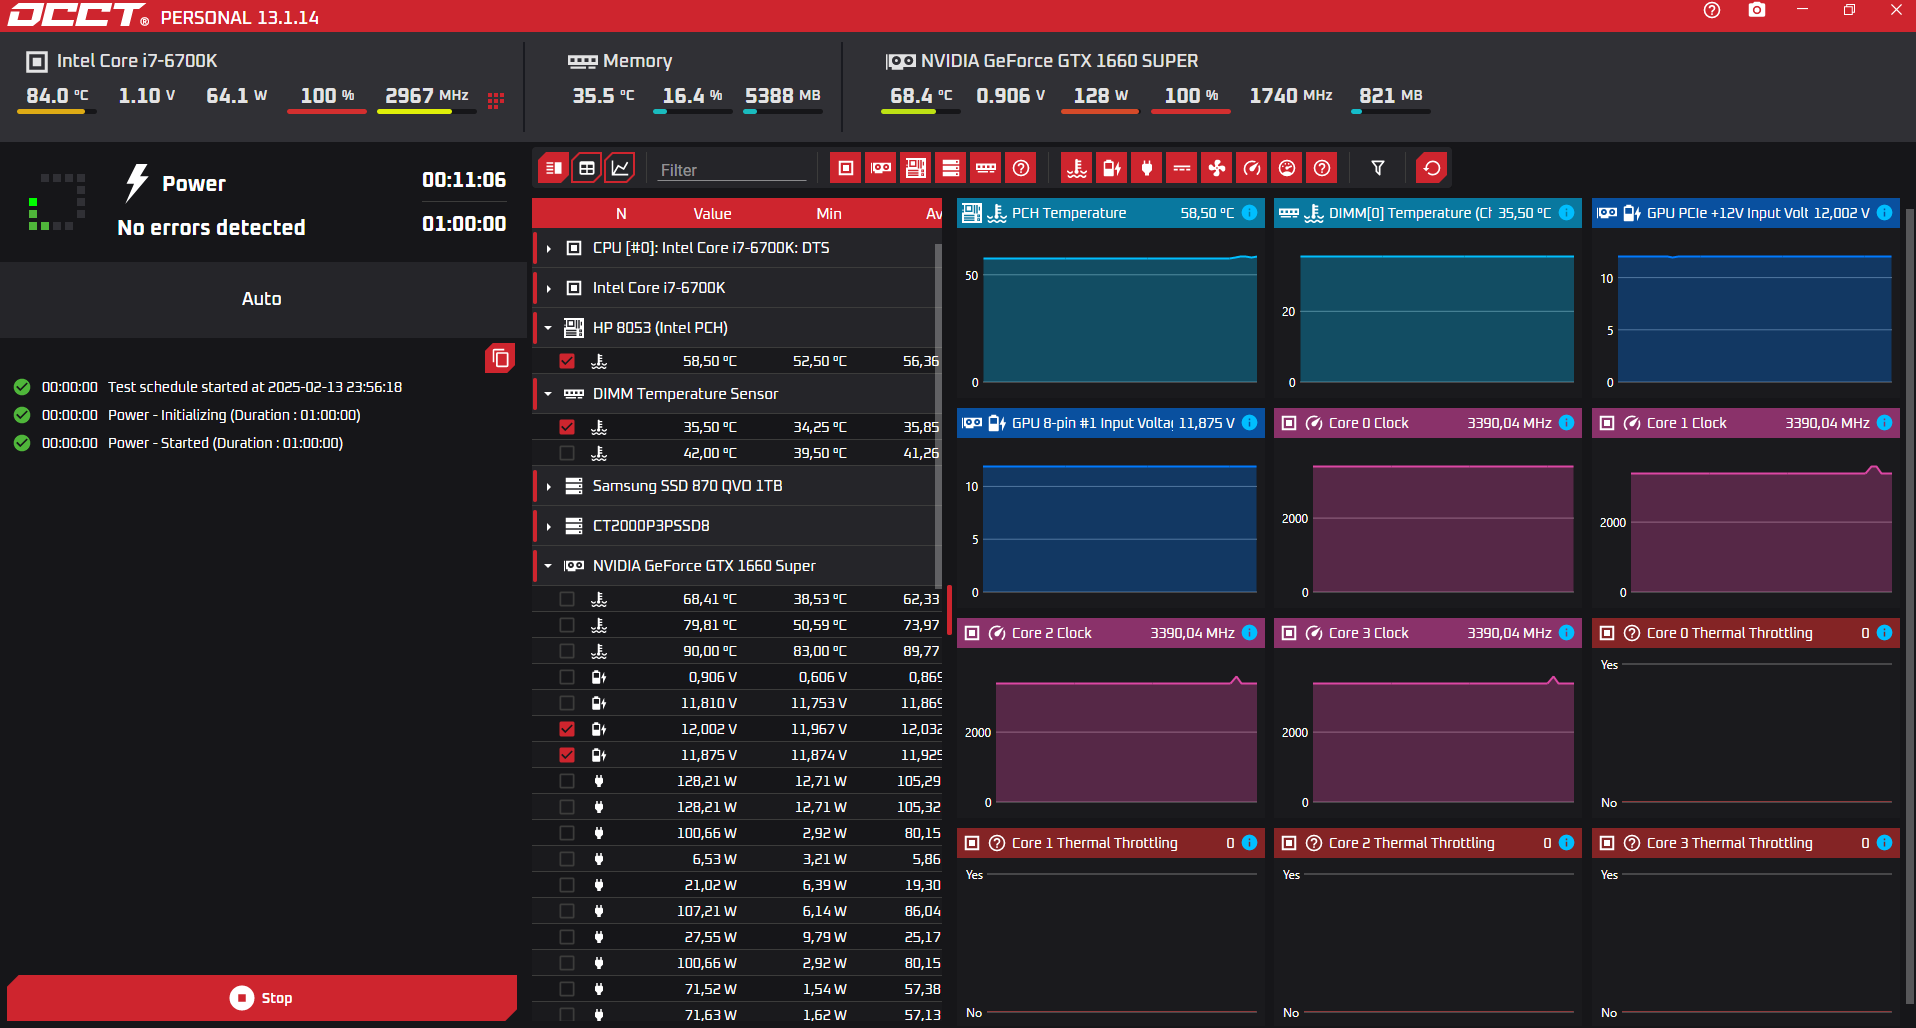Click the 'No errors detected' status text

tap(211, 228)
